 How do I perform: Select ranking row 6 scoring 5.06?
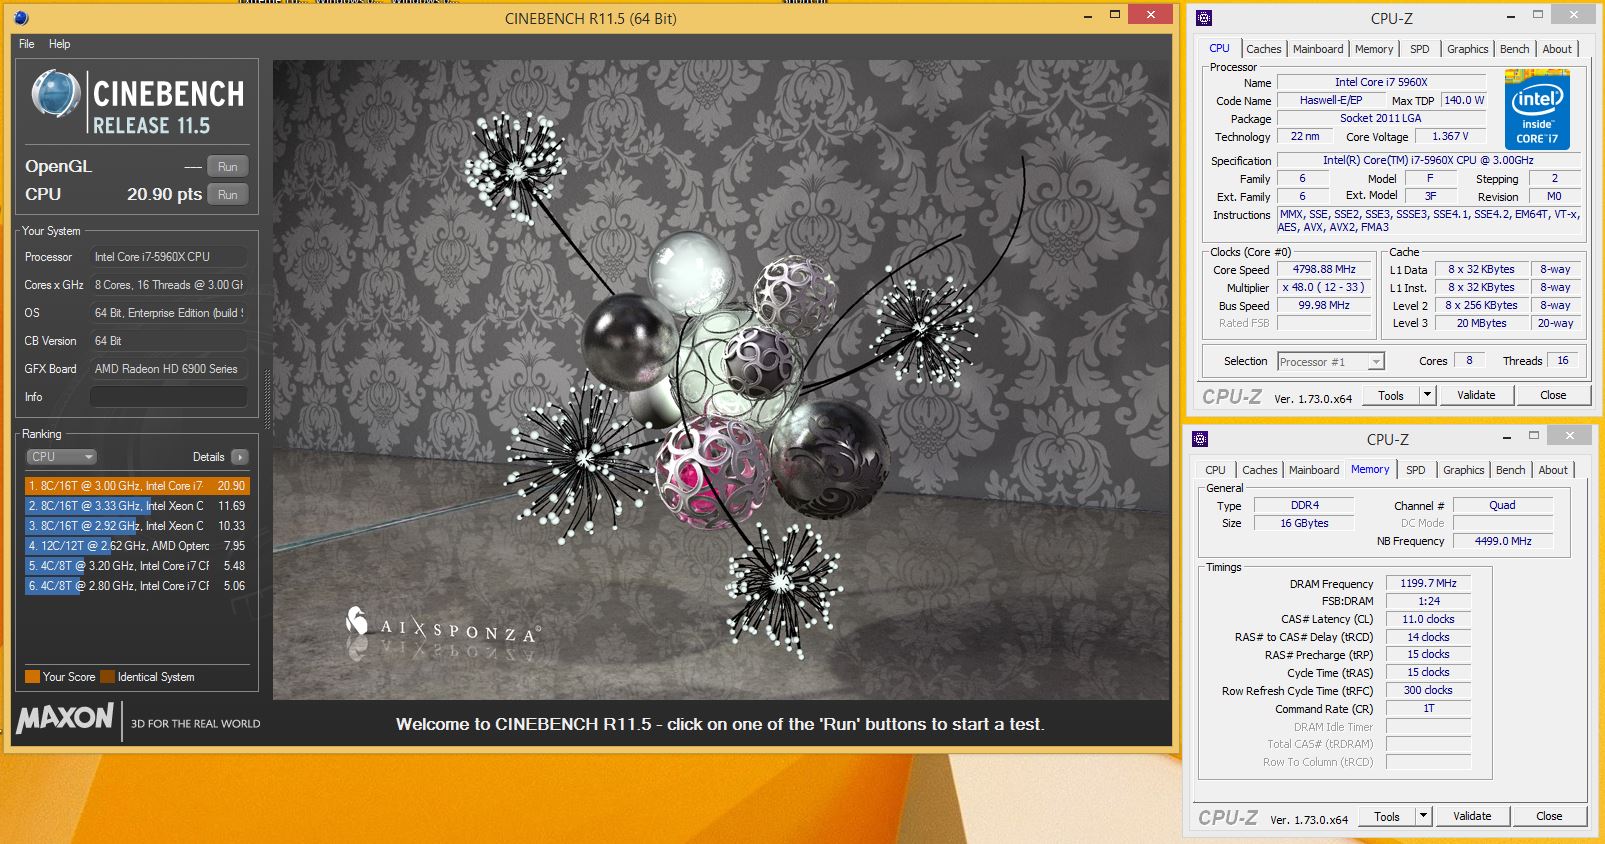coord(137,586)
